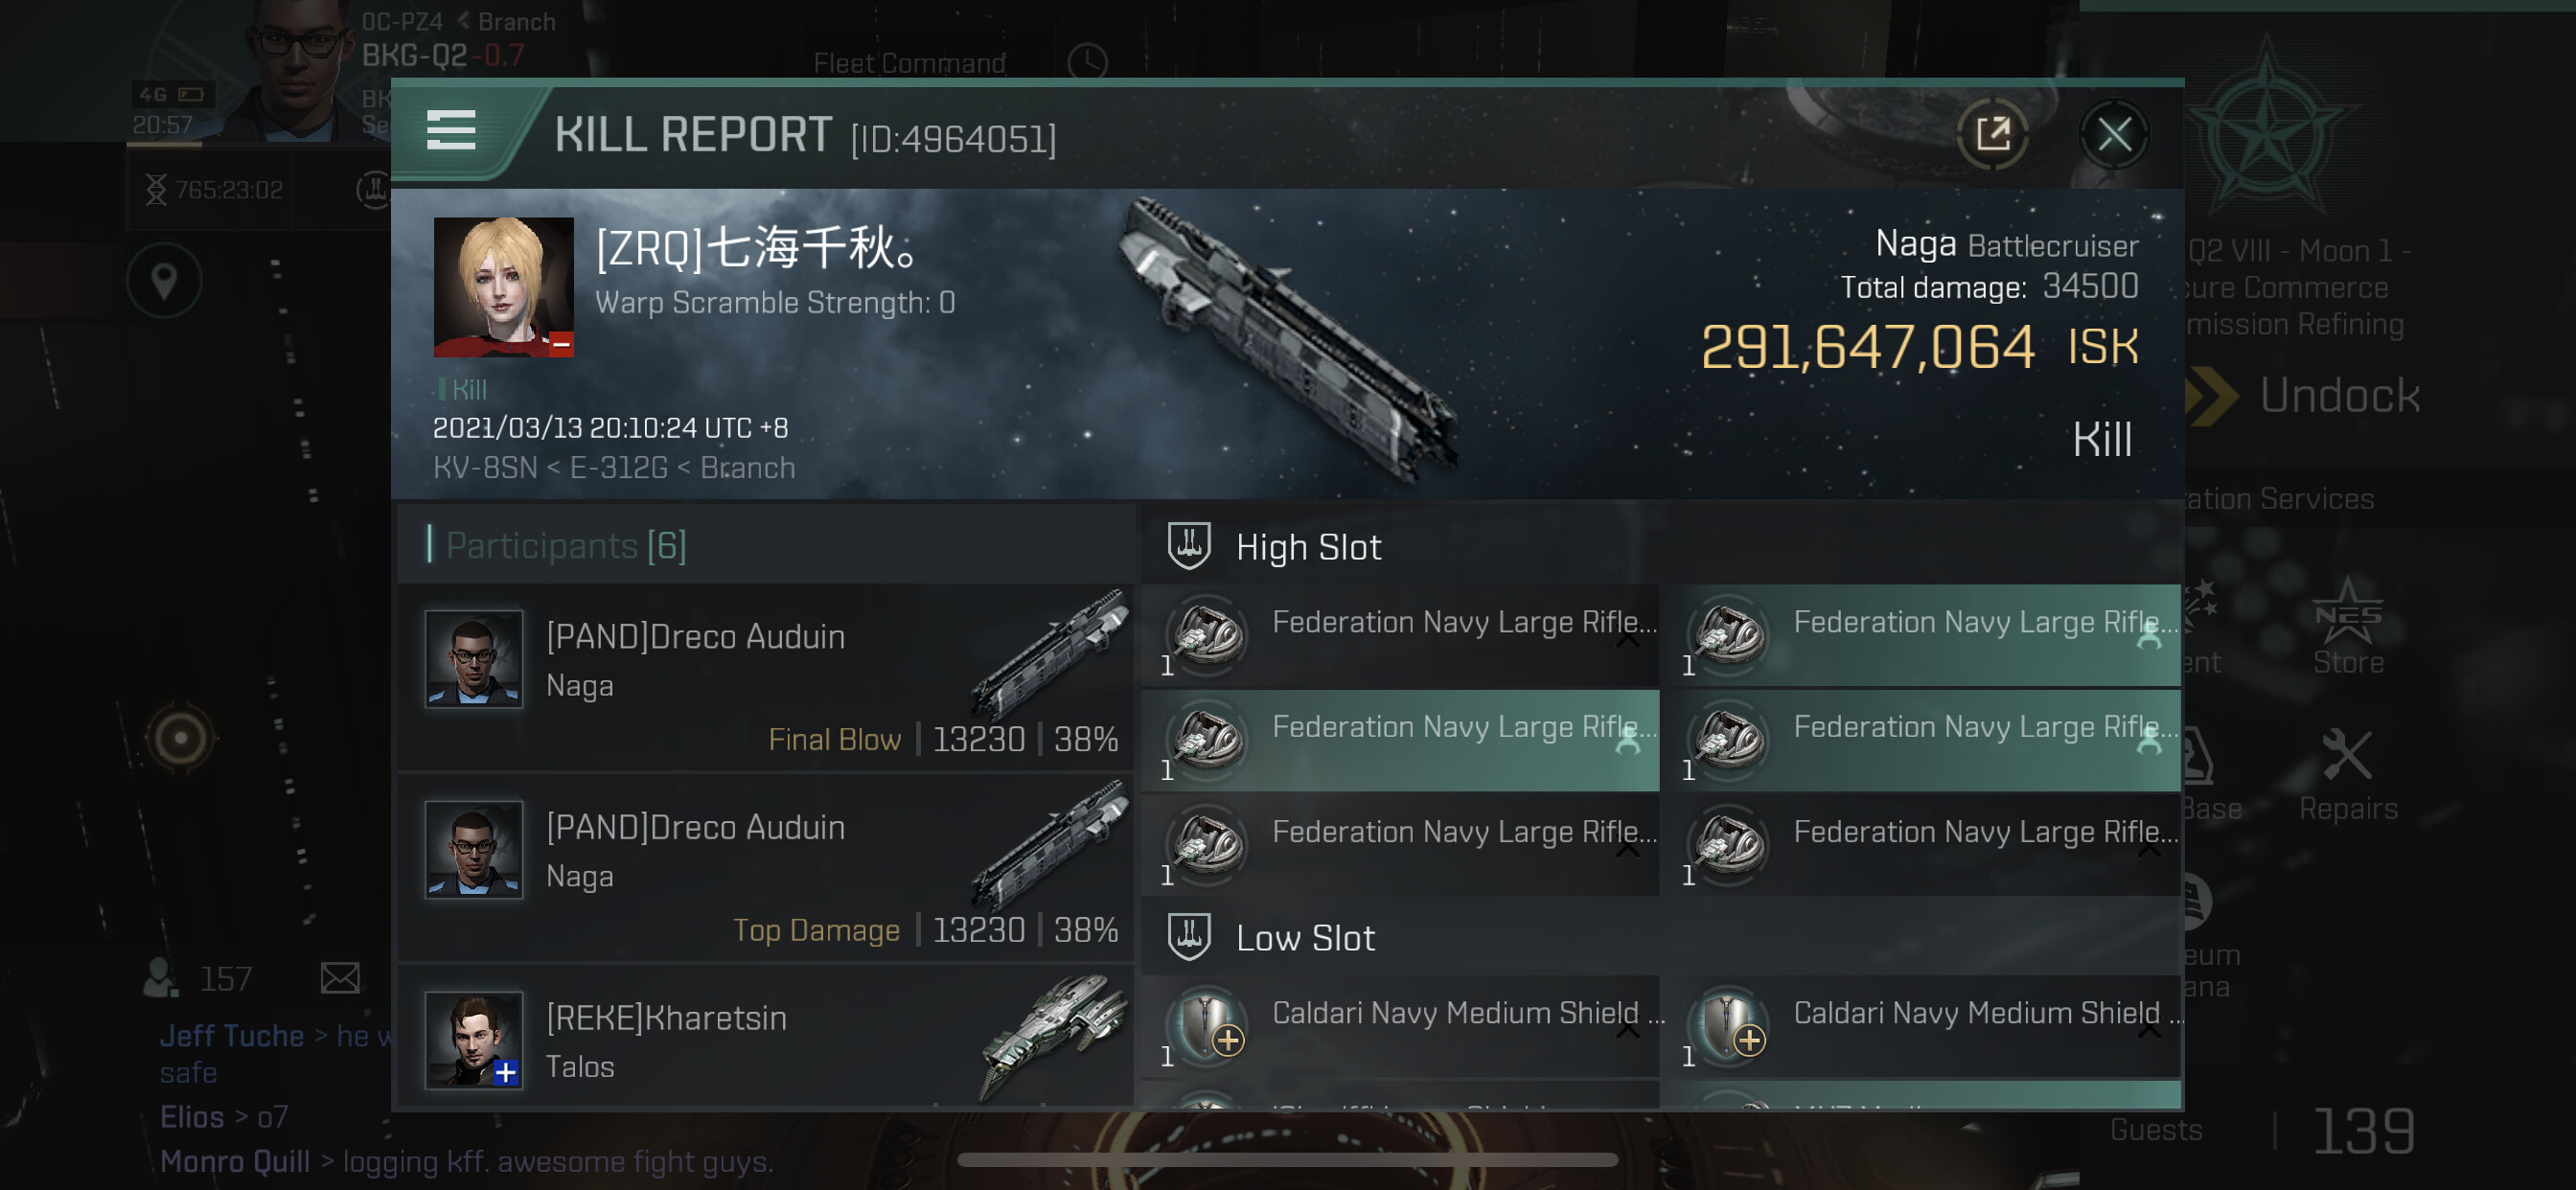The width and height of the screenshot is (2576, 1190).
Task: Click the first Federation Navy Large Rifle module icon
Action: pyautogui.click(x=1208, y=634)
